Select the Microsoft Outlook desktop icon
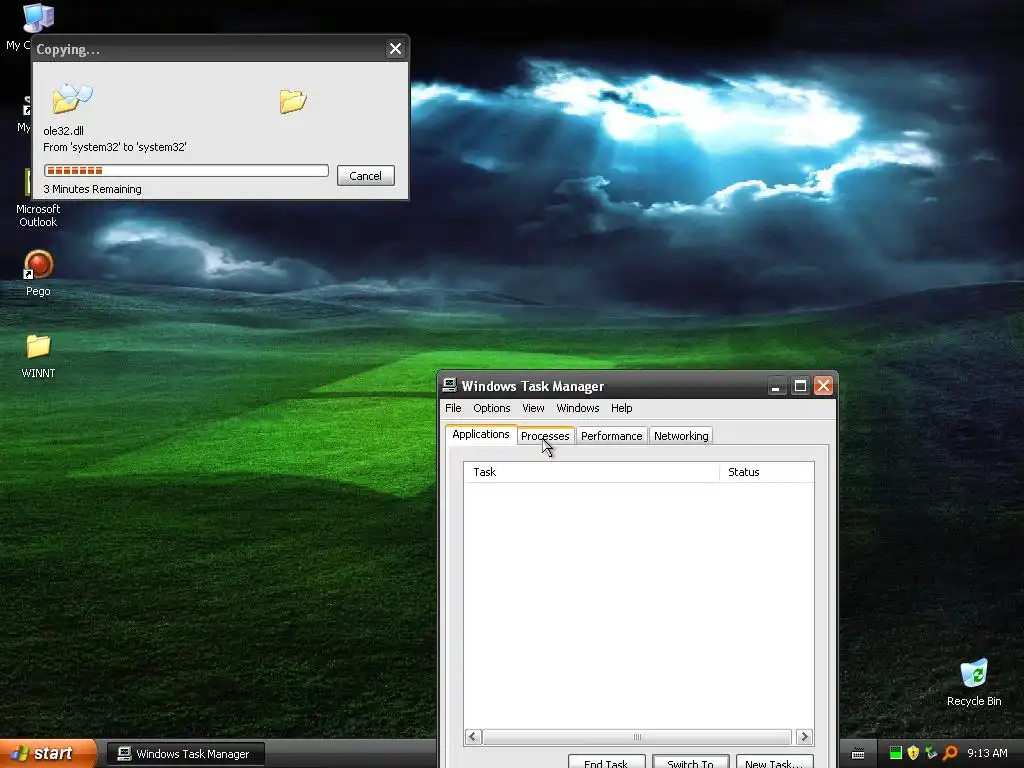Viewport: 1024px width, 768px height. point(38,197)
